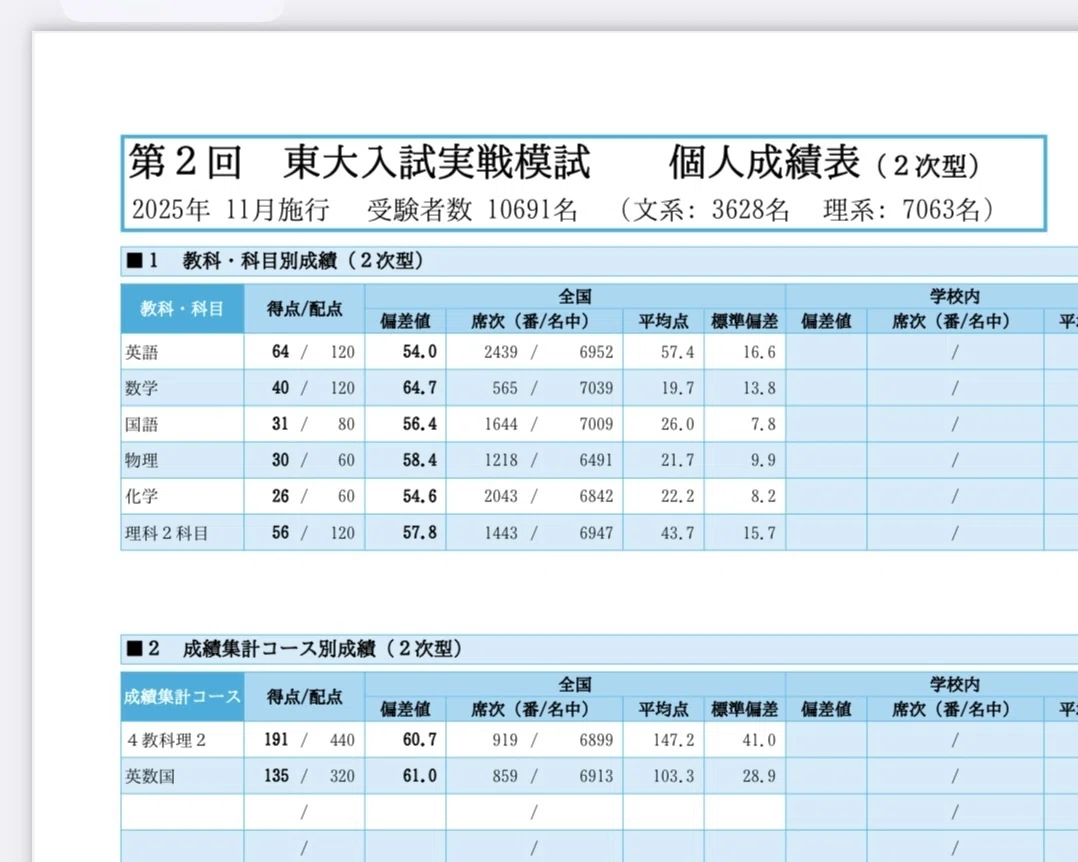
Task: Click section header 成績集計コース別成績
Action: tap(322, 648)
